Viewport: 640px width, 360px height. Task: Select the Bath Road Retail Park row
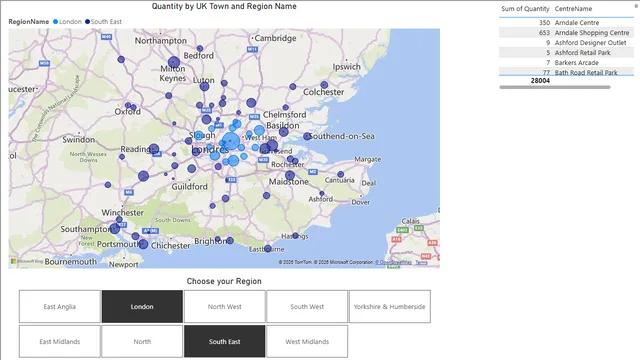(x=566, y=72)
